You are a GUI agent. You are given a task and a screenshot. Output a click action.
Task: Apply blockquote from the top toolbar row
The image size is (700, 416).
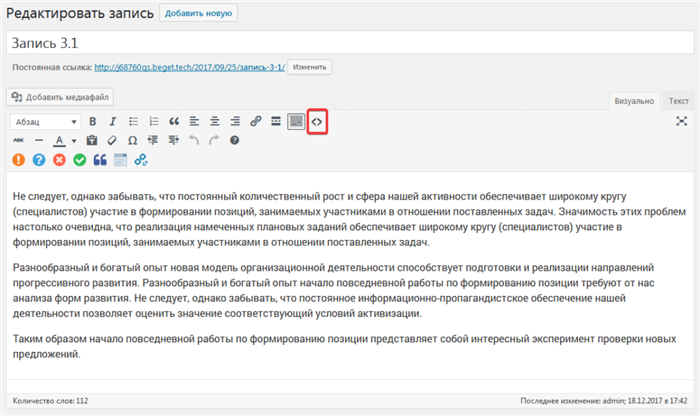[174, 121]
